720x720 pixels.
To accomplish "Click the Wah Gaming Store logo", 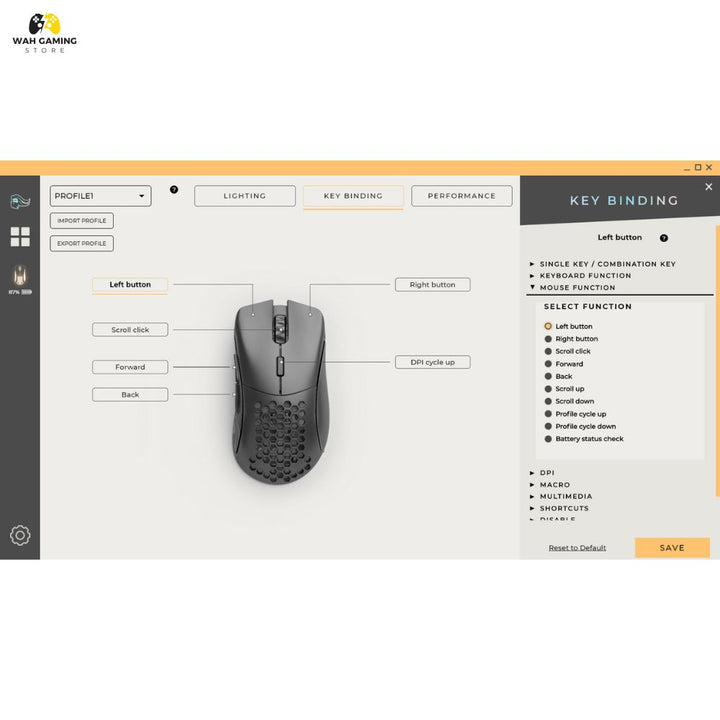I will click(44, 33).
